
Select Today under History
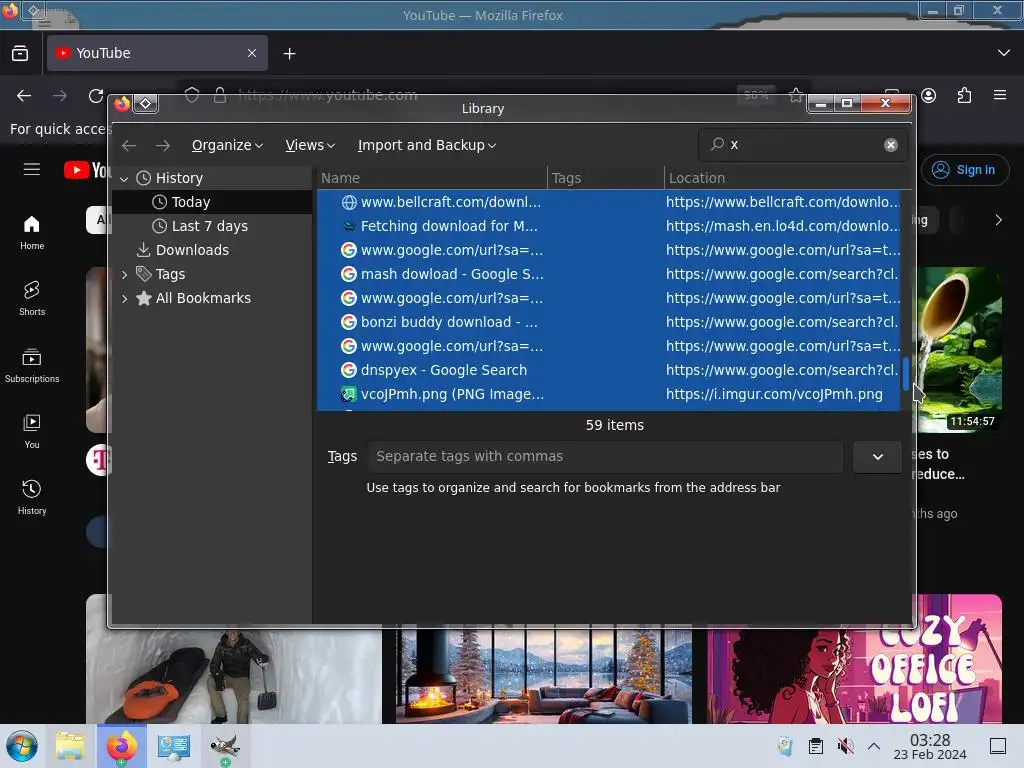tap(212, 202)
